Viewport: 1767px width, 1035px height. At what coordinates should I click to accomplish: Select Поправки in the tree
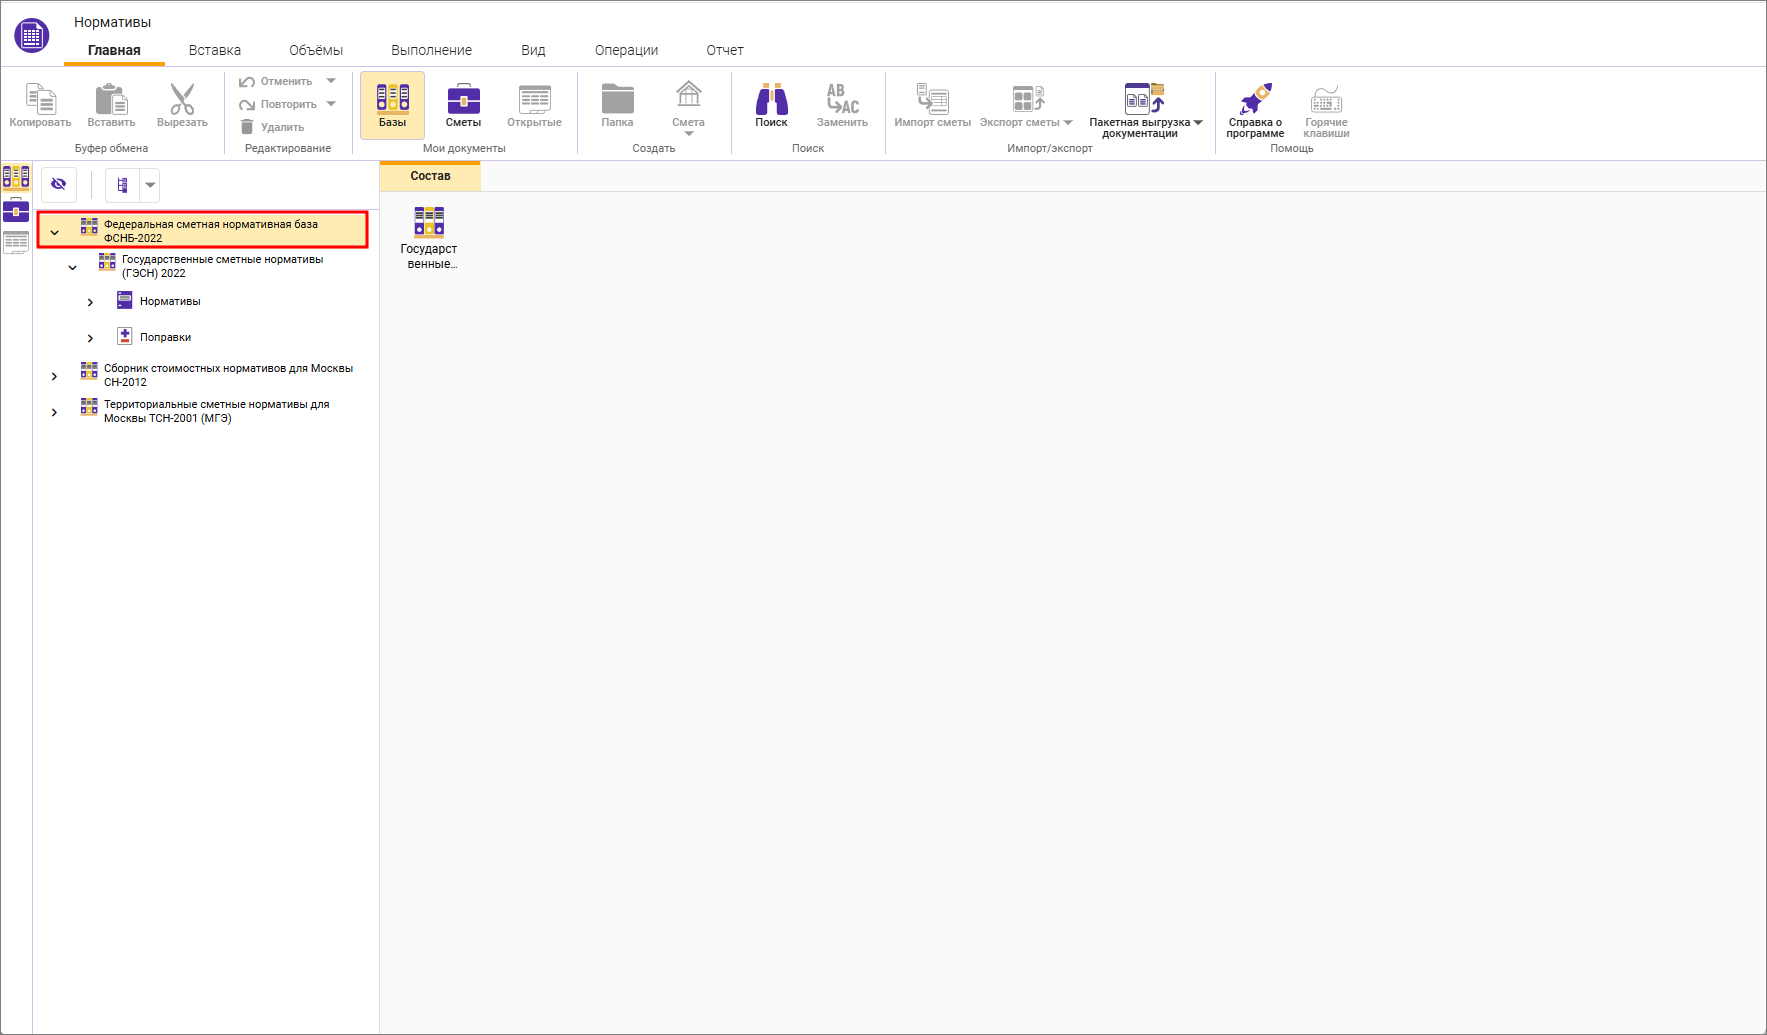coord(165,338)
